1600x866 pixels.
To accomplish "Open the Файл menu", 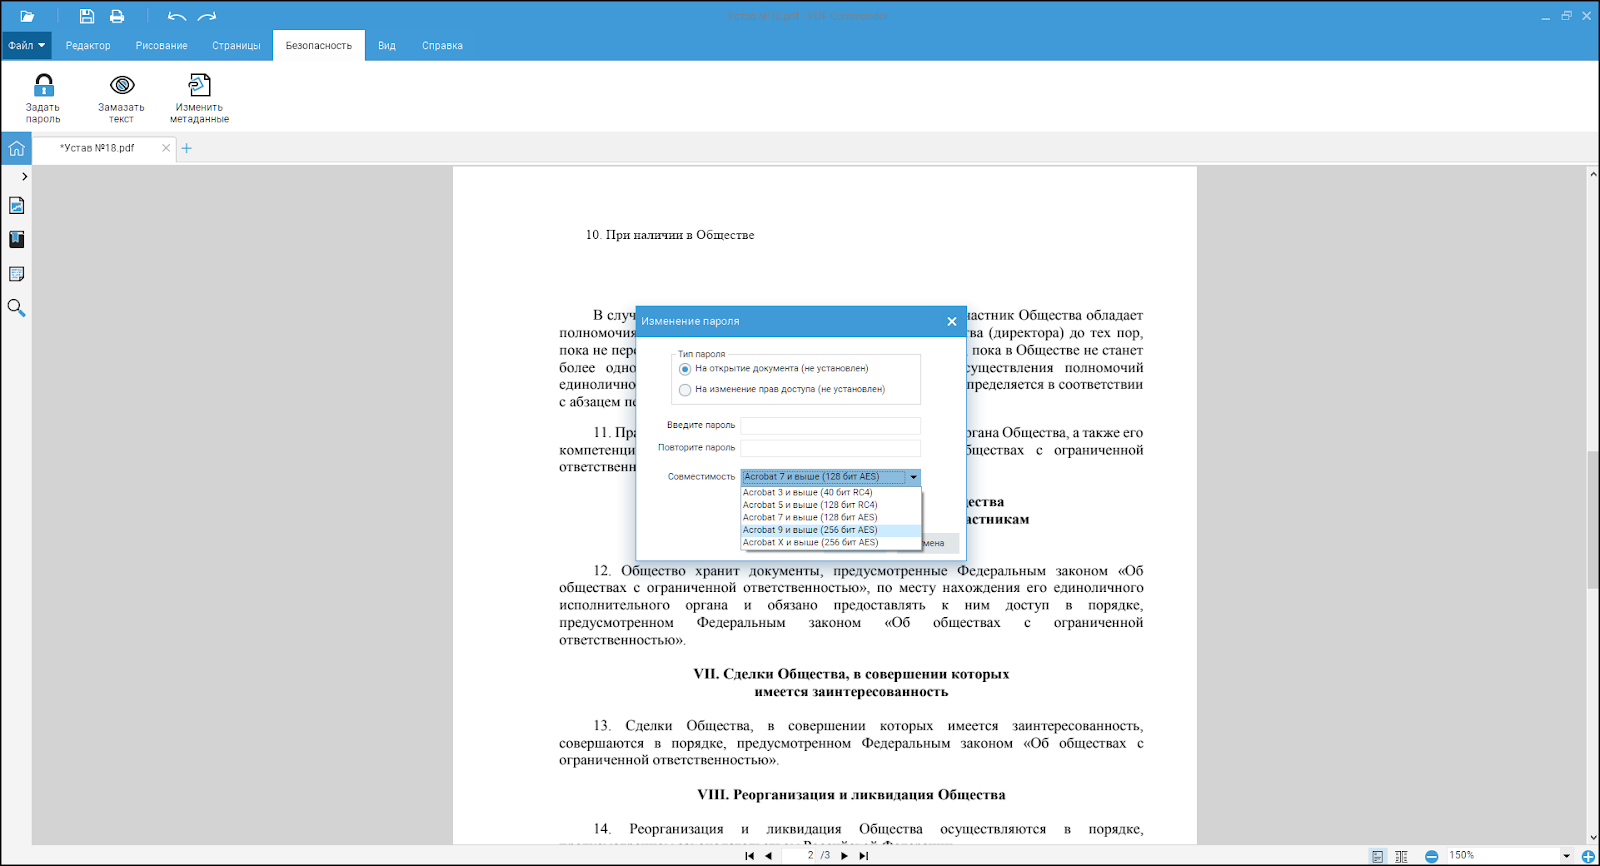I will pyautogui.click(x=26, y=46).
